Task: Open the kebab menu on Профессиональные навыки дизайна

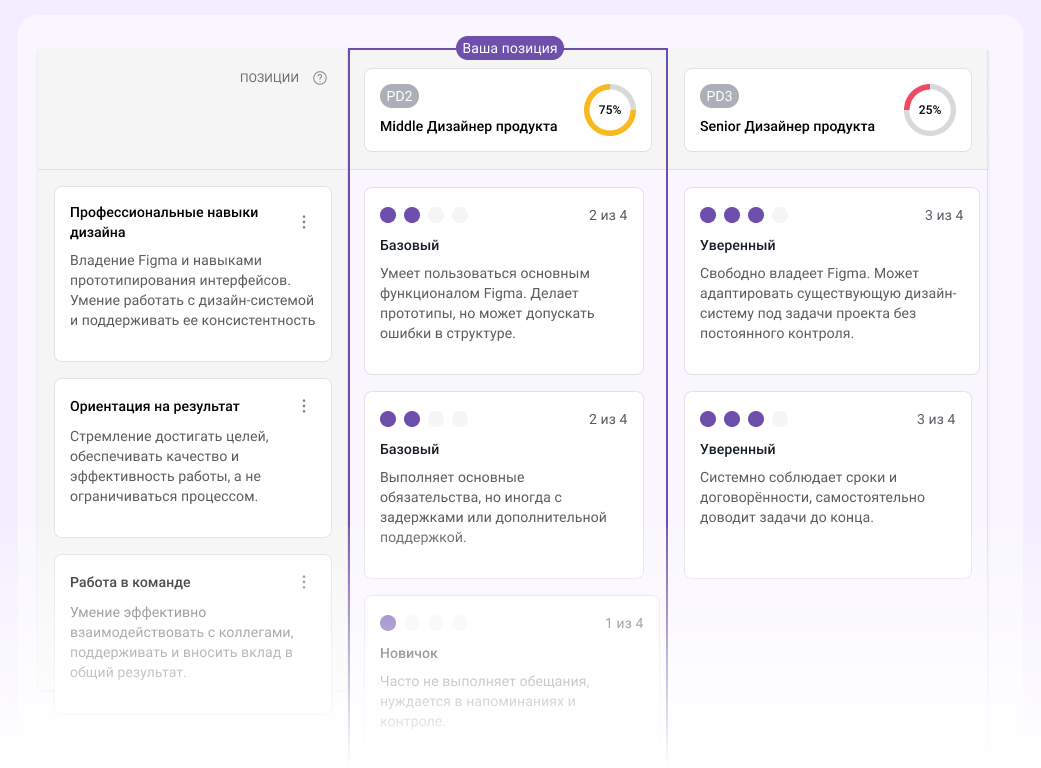Action: 304,222
